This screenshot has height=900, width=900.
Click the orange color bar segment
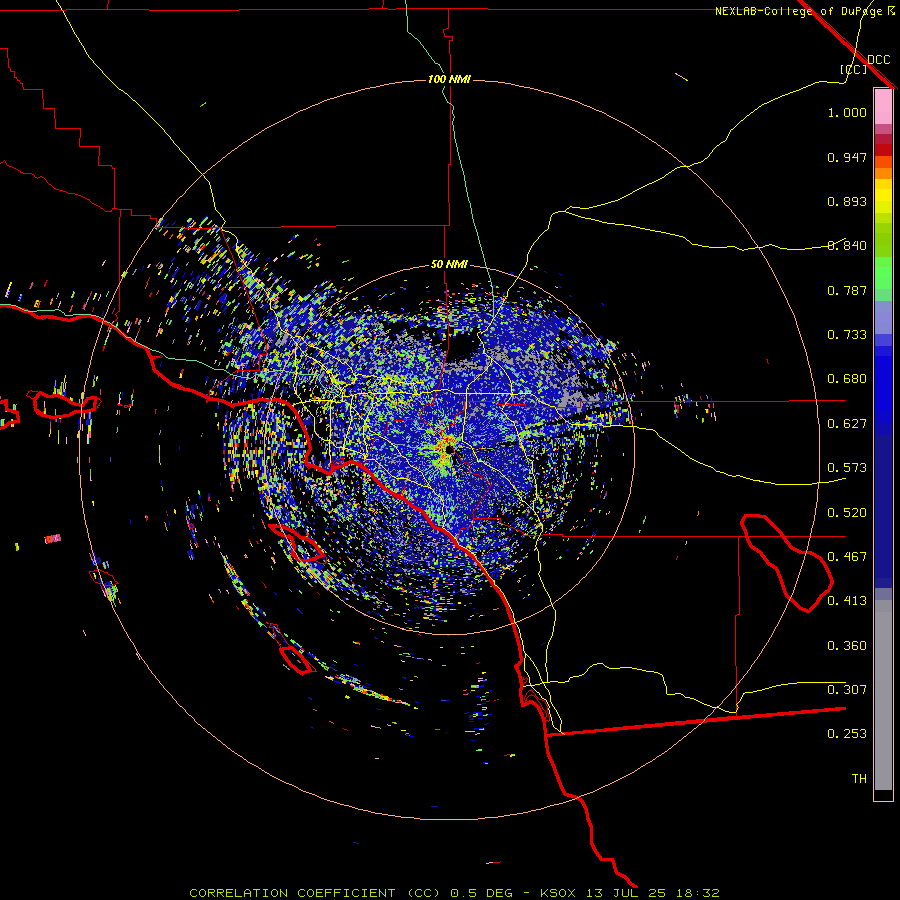[x=883, y=173]
